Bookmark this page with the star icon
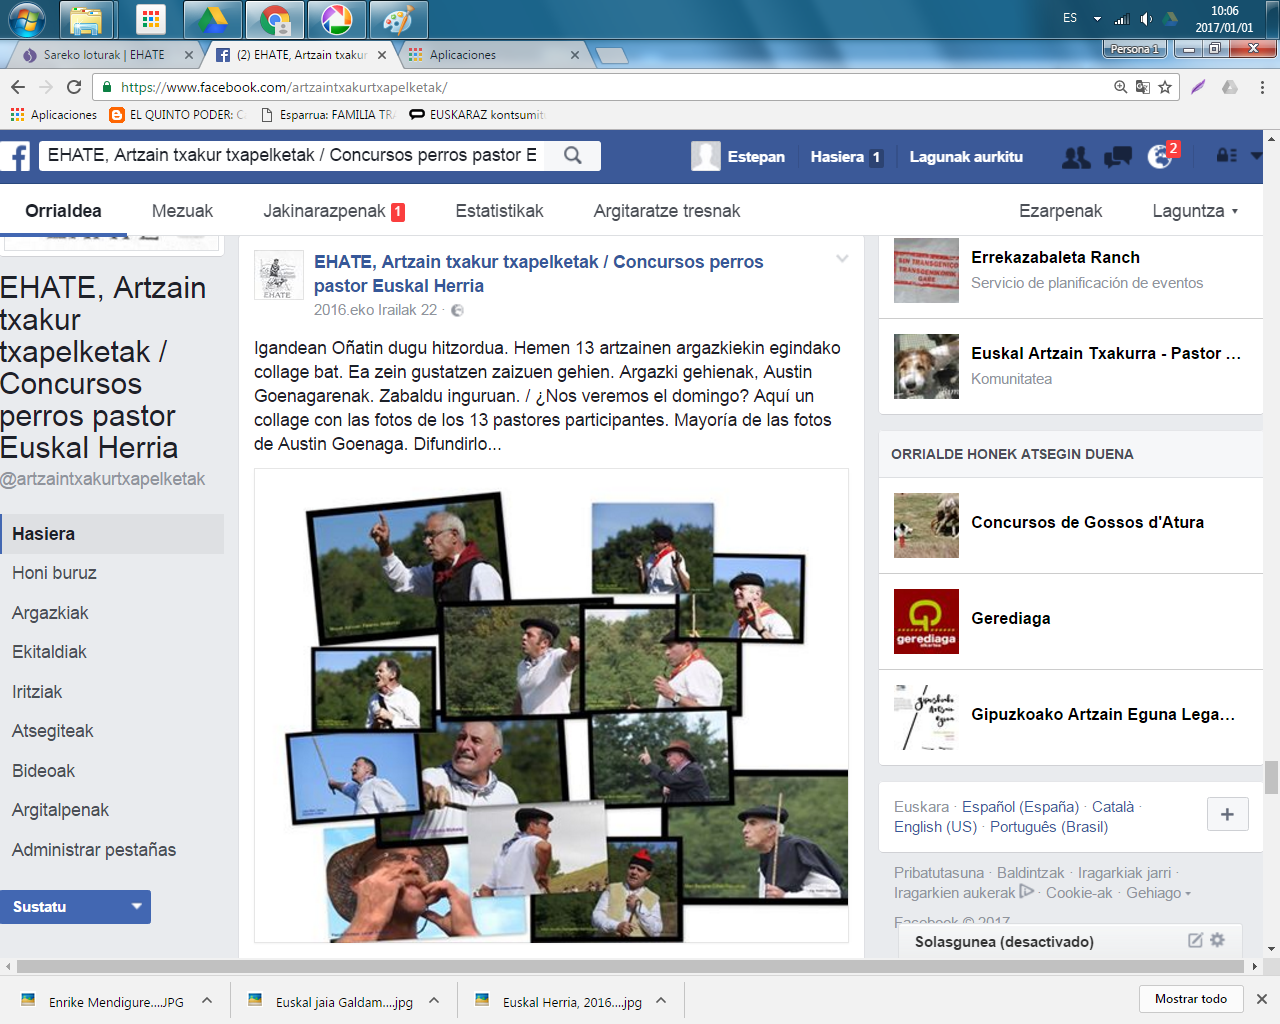This screenshot has height=1024, width=1280. [x=1165, y=87]
